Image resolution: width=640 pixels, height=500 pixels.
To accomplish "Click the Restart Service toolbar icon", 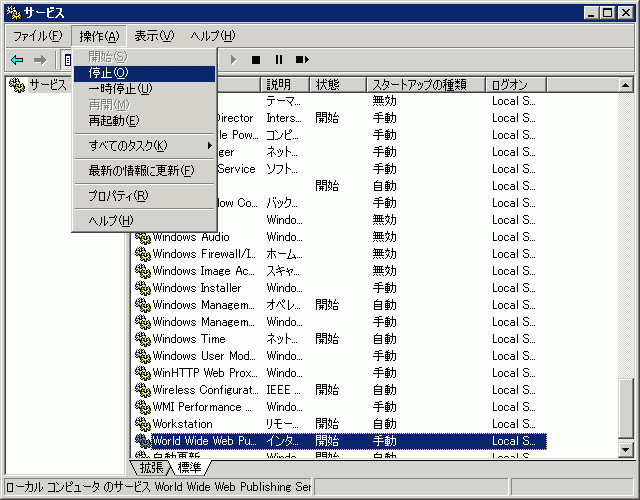I will (302, 60).
